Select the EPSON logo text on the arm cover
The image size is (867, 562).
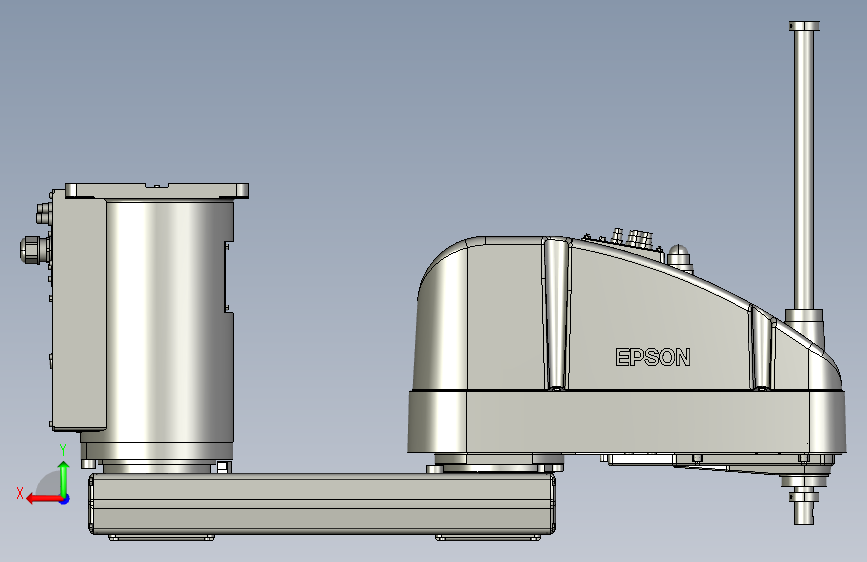(x=653, y=357)
